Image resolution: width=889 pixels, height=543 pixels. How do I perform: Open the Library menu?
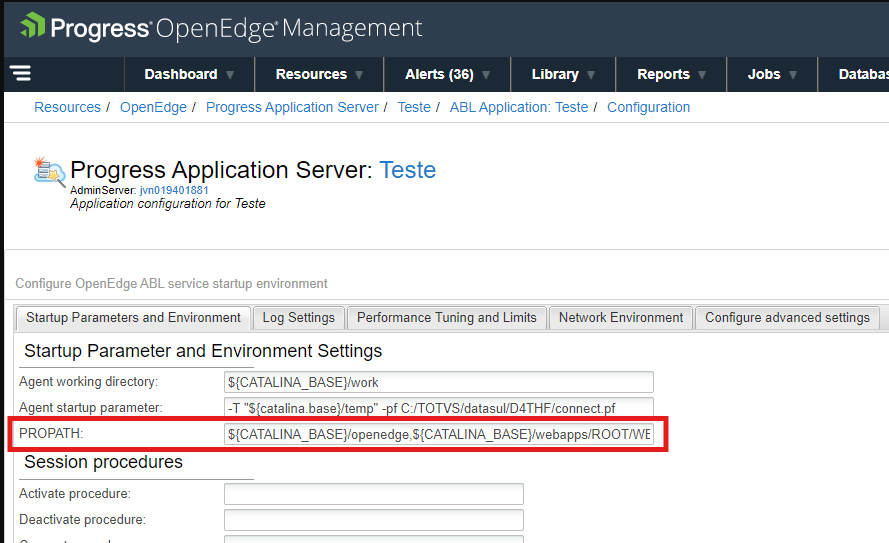555,74
